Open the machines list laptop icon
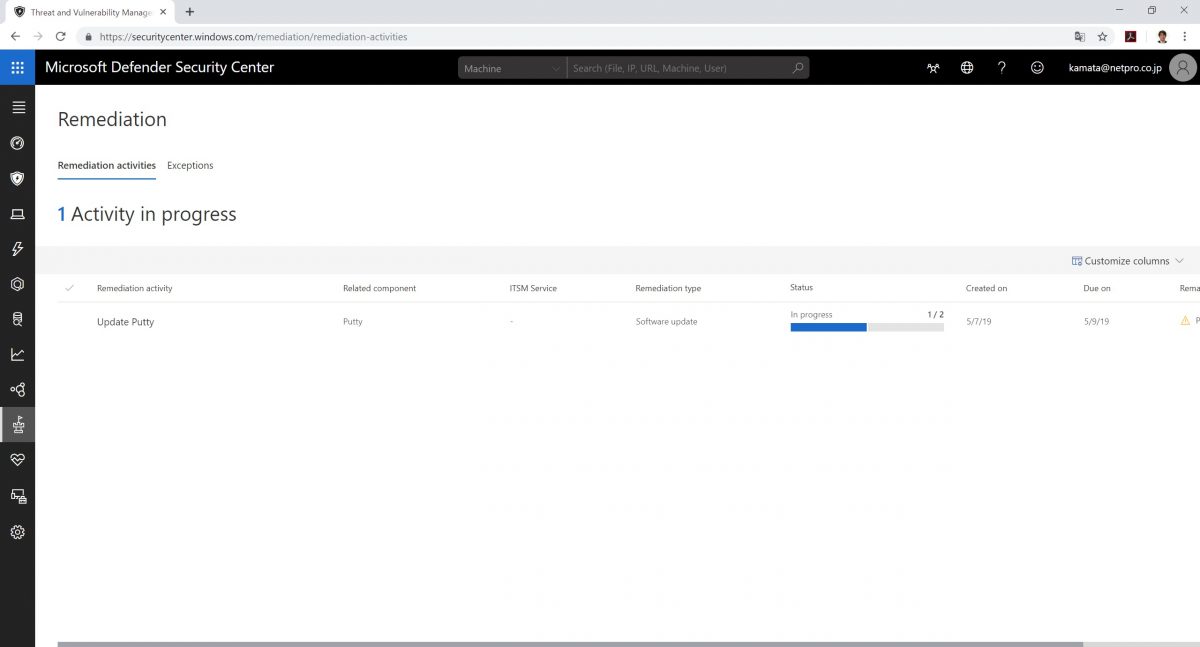This screenshot has height=647, width=1200. click(17, 214)
